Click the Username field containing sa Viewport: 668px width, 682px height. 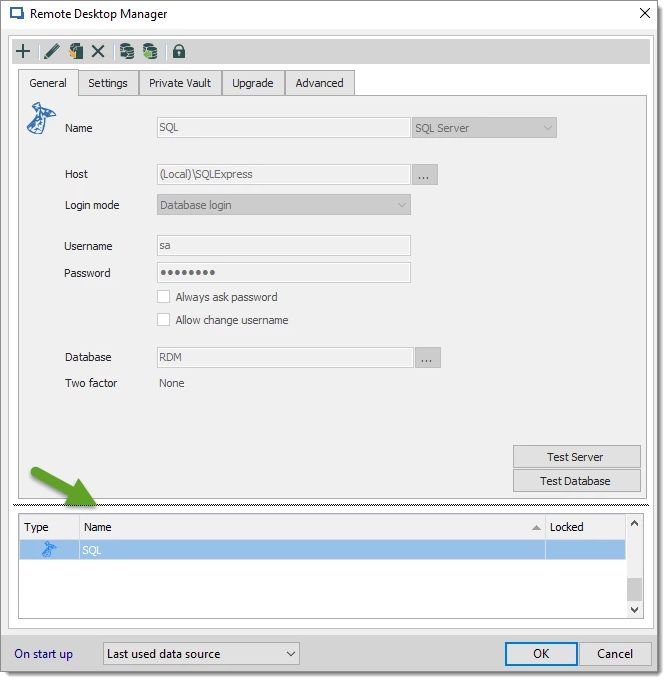pos(285,247)
